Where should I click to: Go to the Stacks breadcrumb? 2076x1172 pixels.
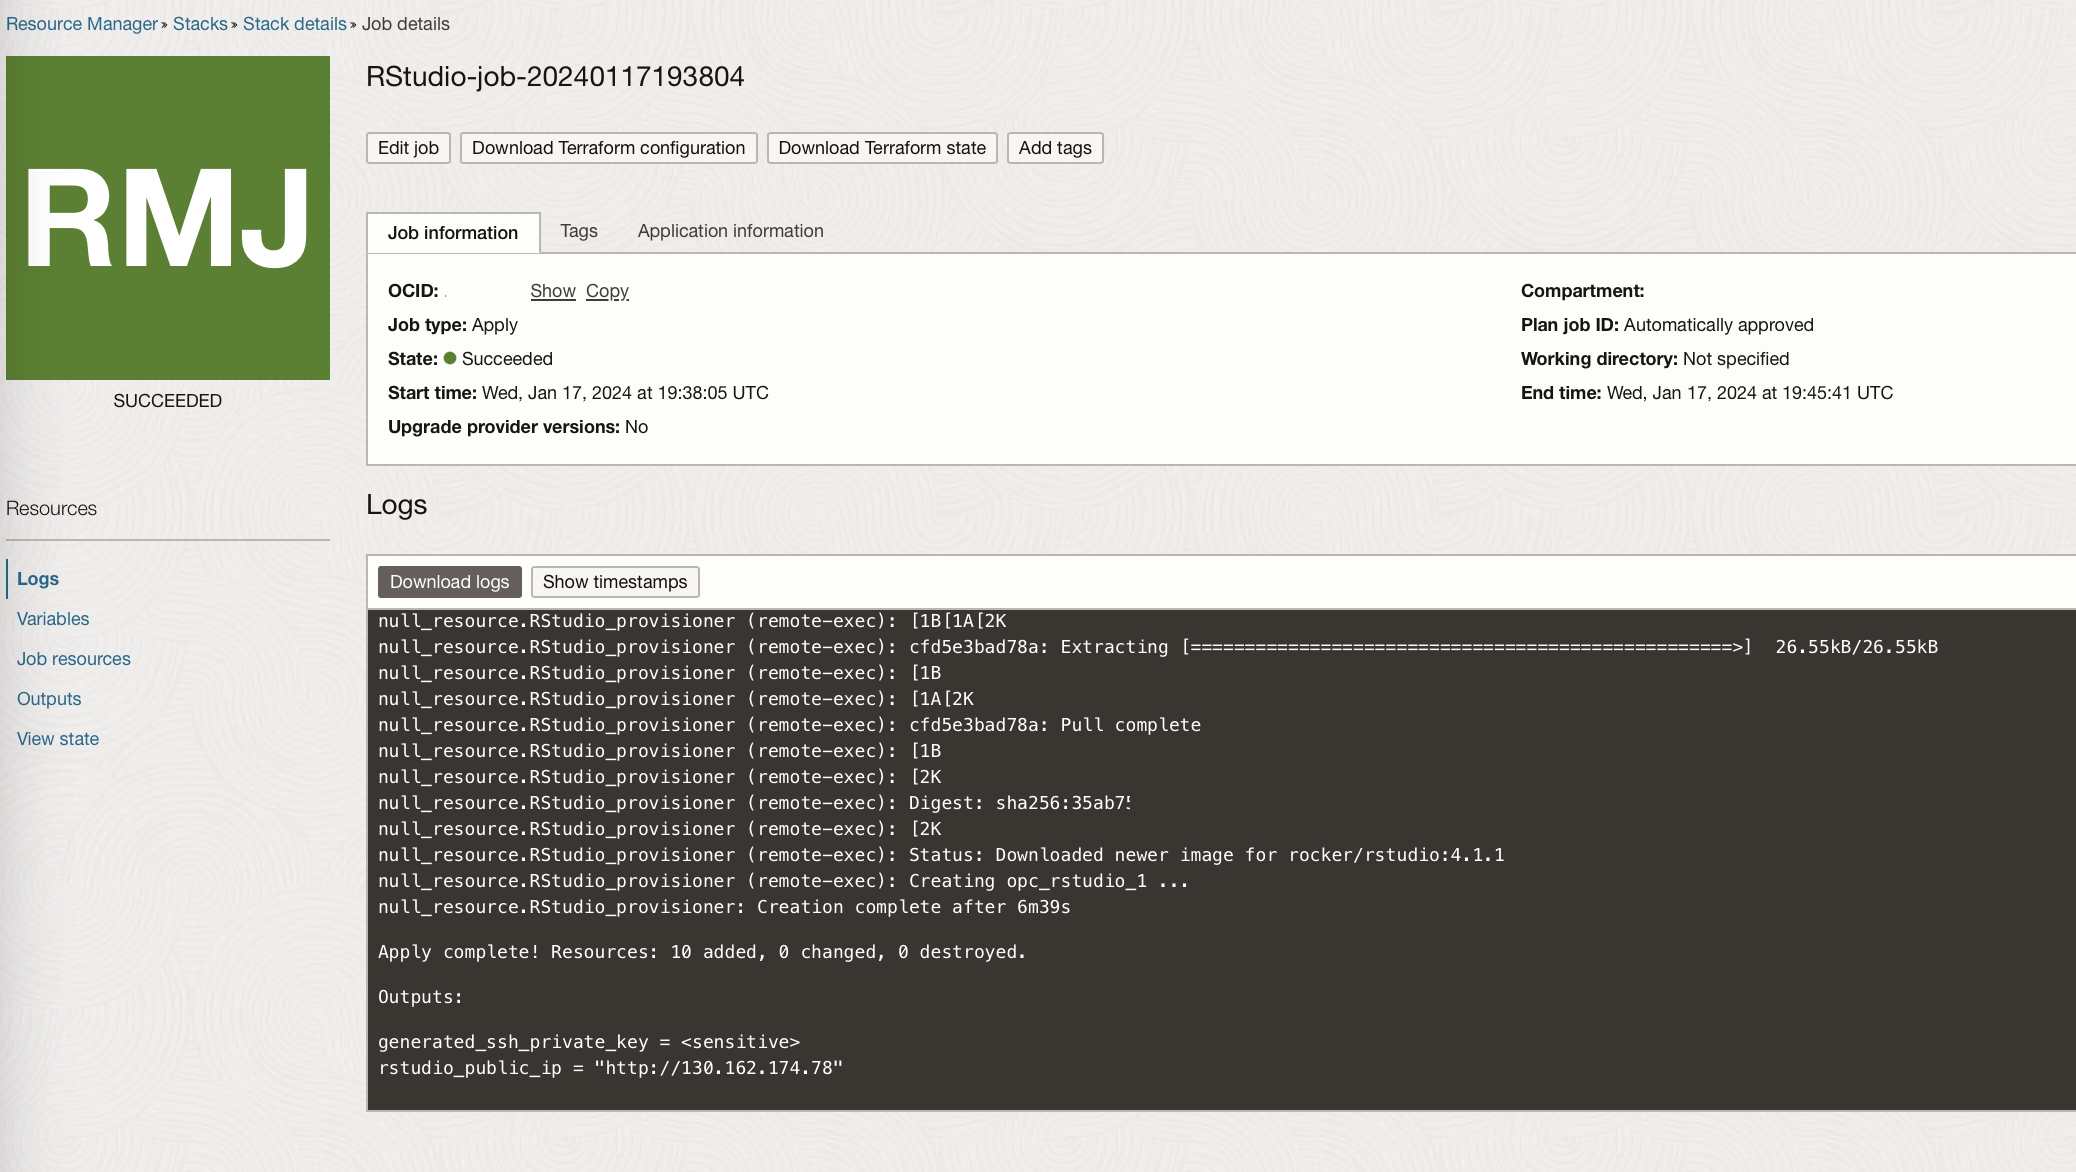(x=200, y=24)
